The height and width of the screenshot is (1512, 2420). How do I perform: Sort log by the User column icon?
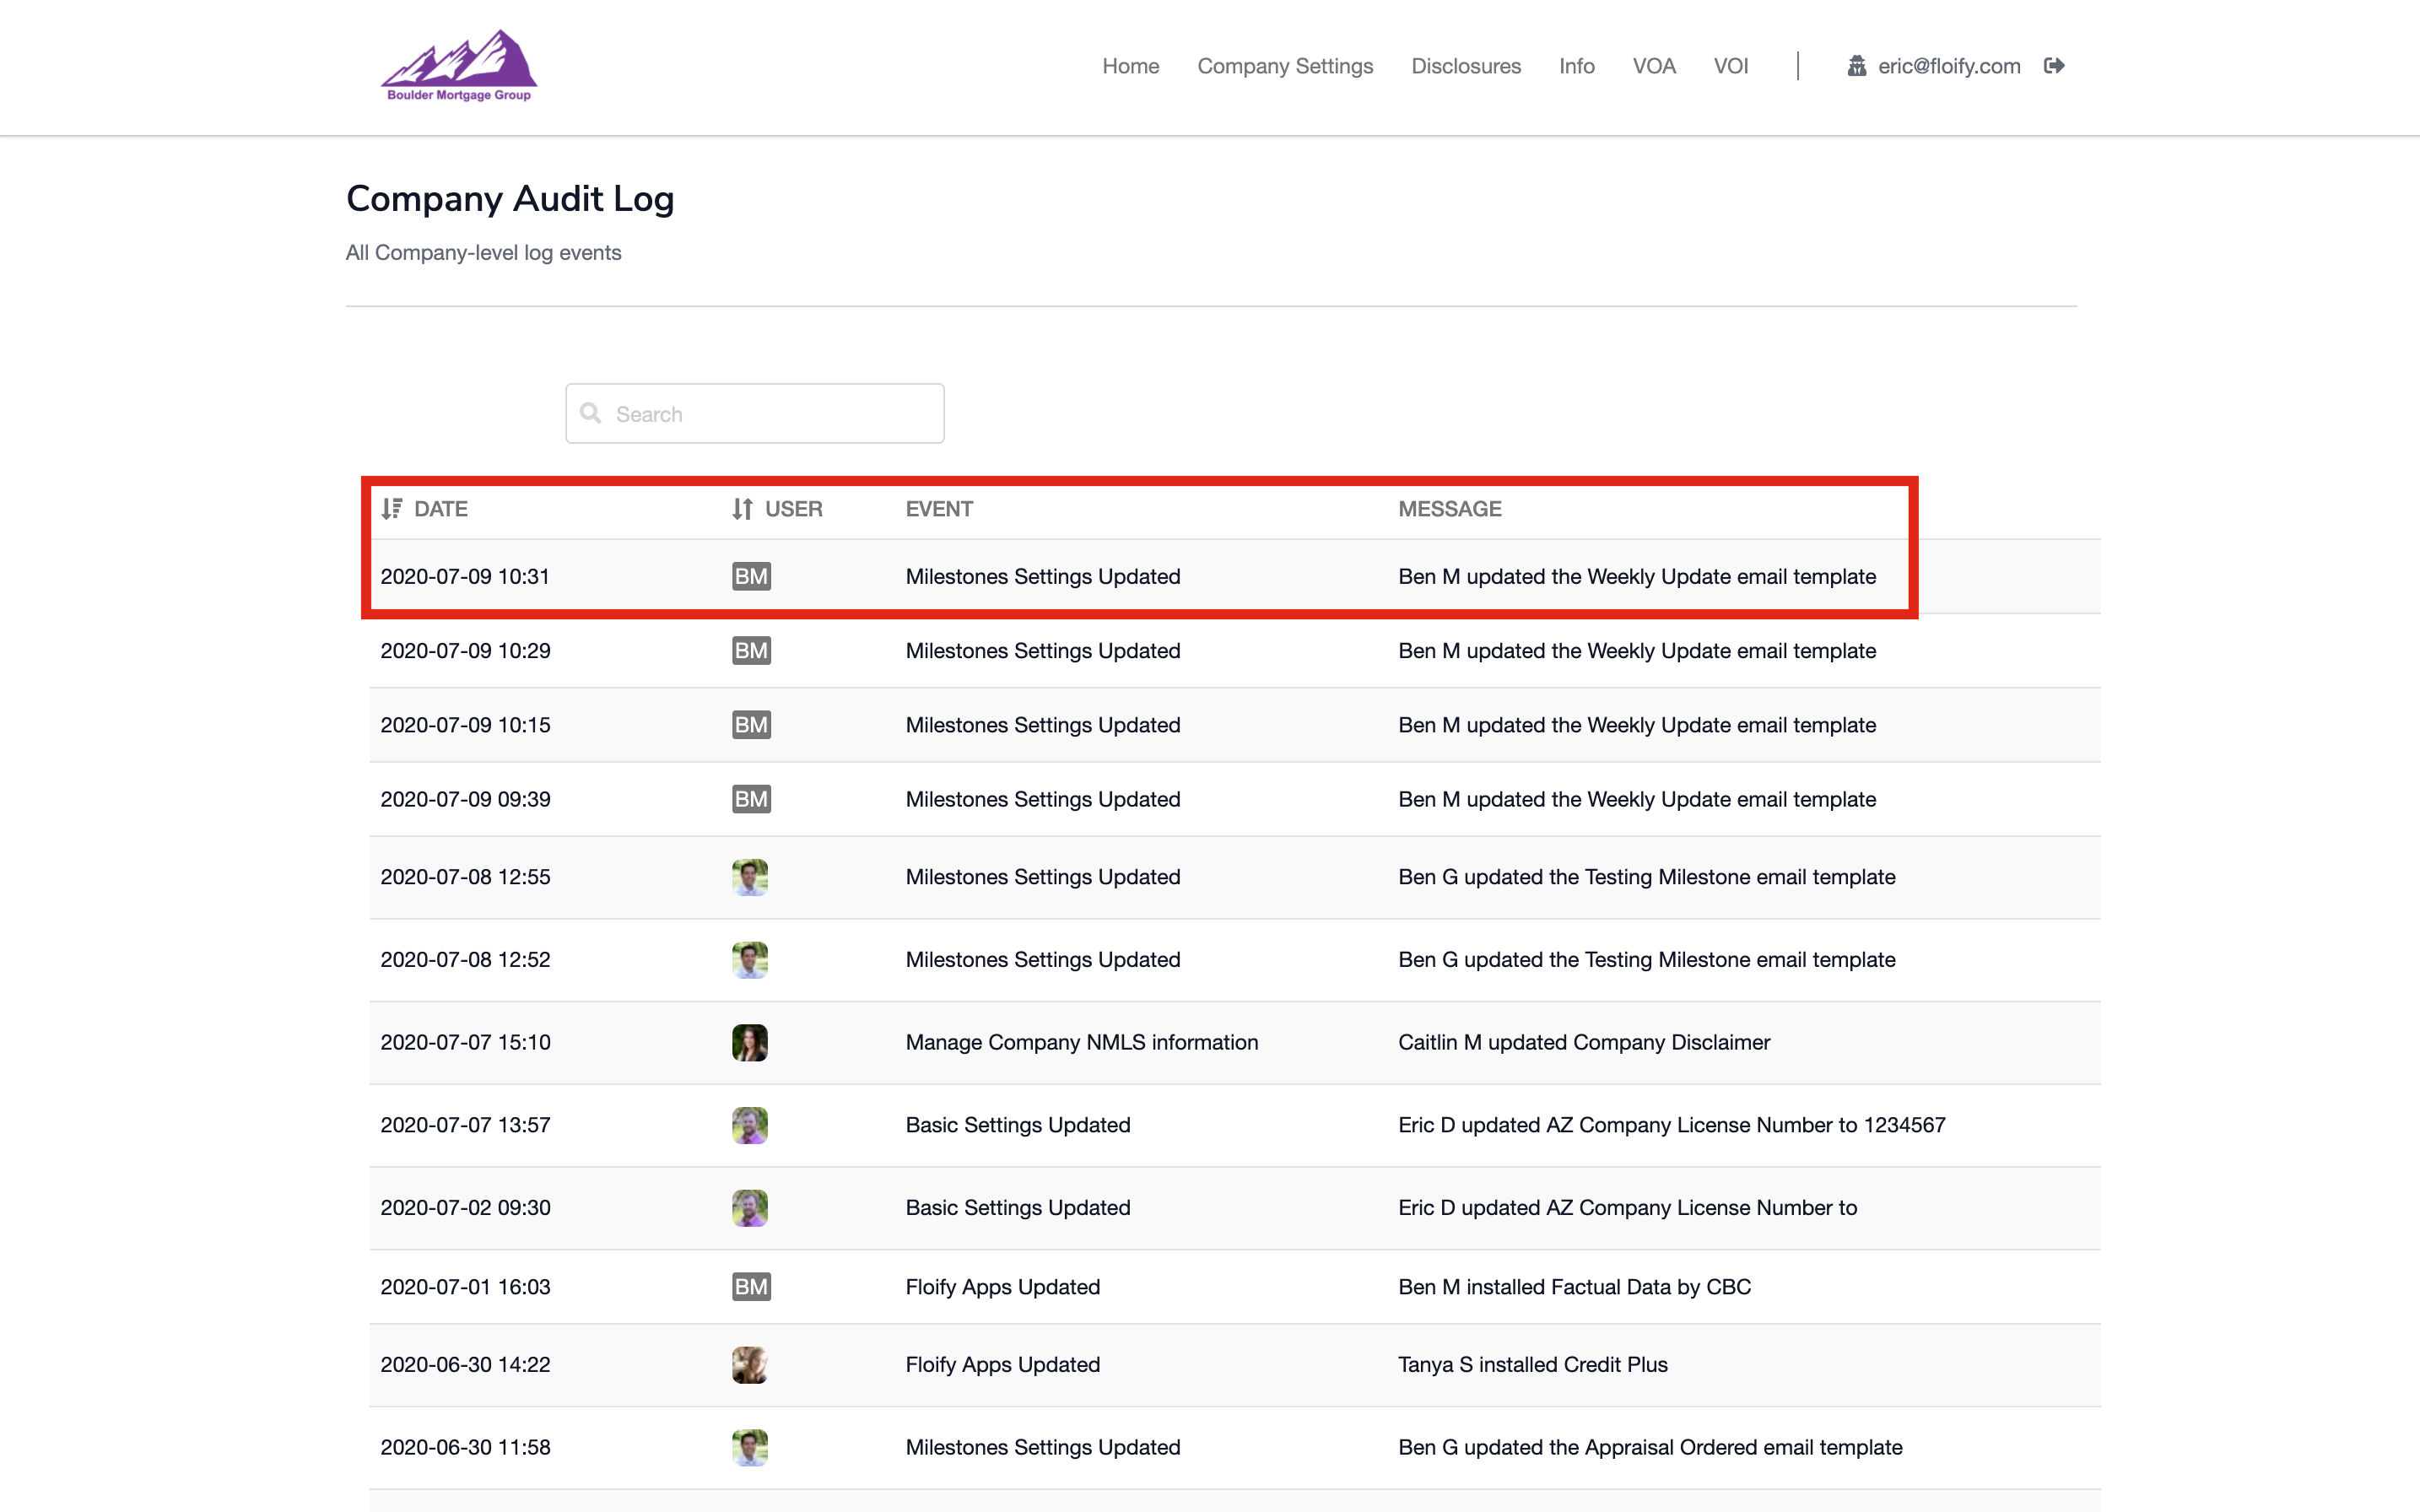(x=742, y=509)
